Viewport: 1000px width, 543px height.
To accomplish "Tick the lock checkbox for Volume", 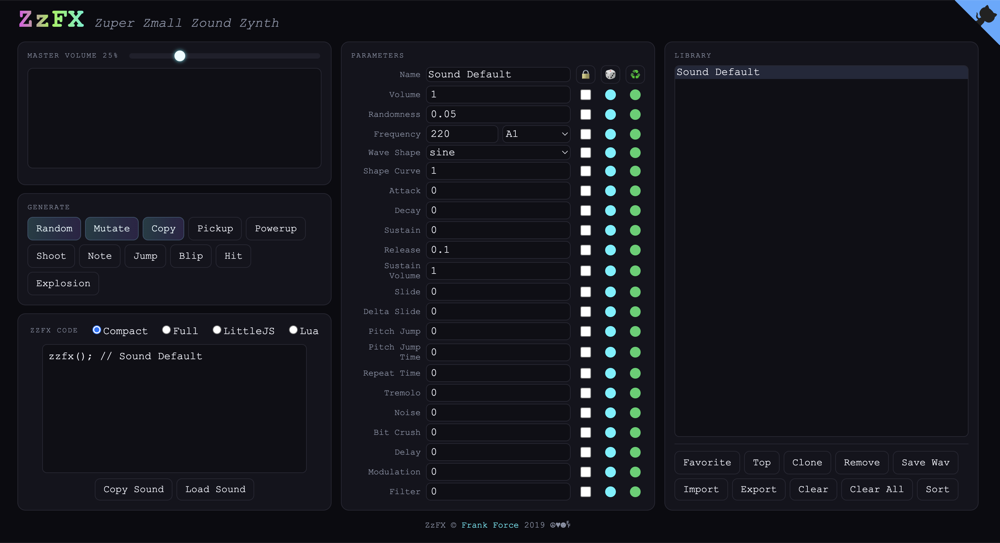I will pyautogui.click(x=585, y=95).
